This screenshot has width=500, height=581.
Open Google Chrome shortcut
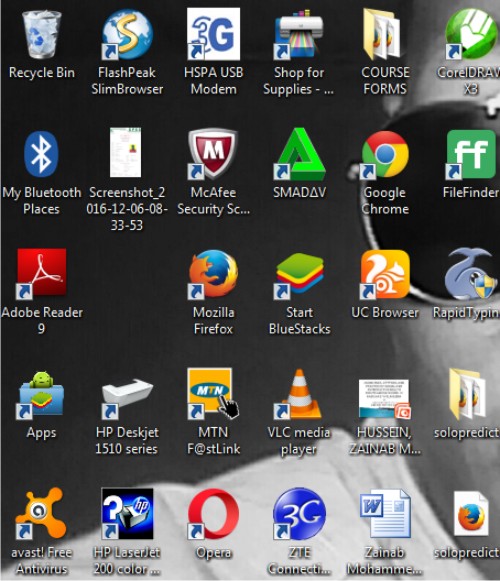[385, 155]
